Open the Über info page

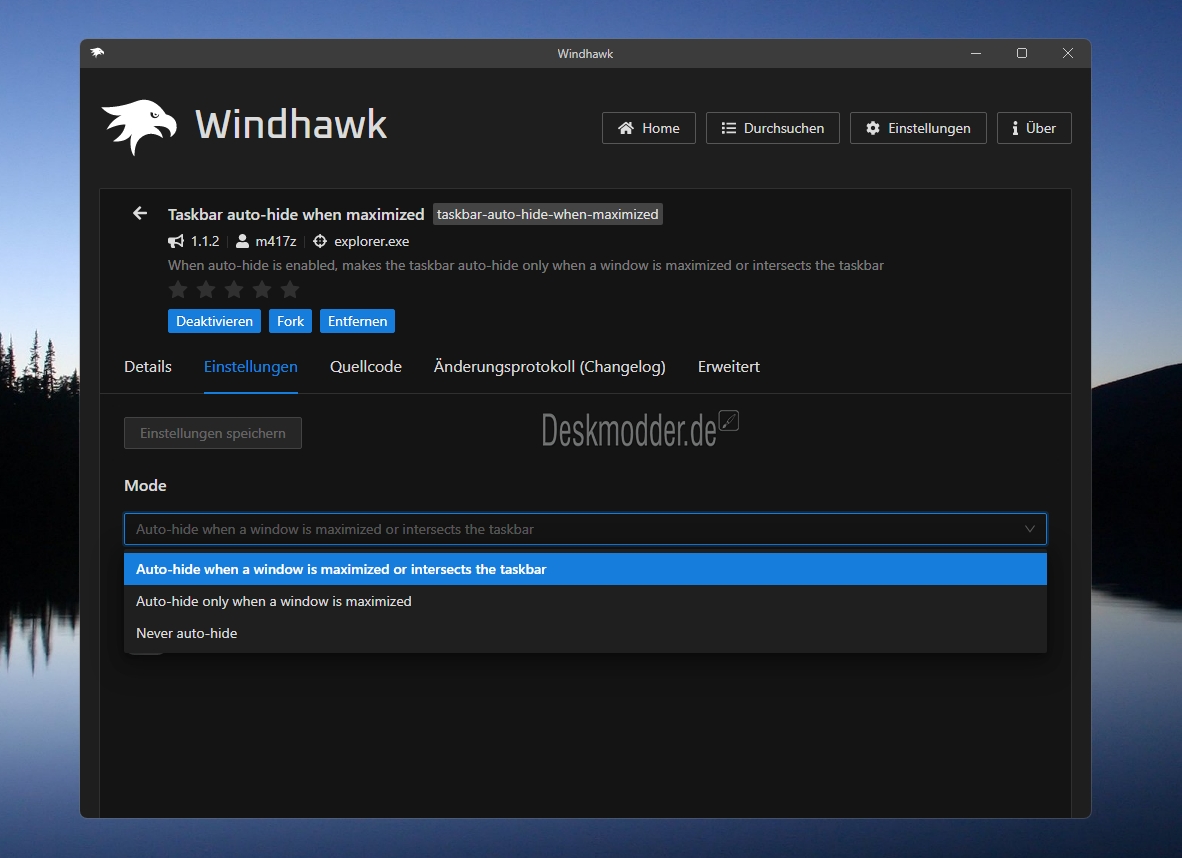[x=1034, y=128]
